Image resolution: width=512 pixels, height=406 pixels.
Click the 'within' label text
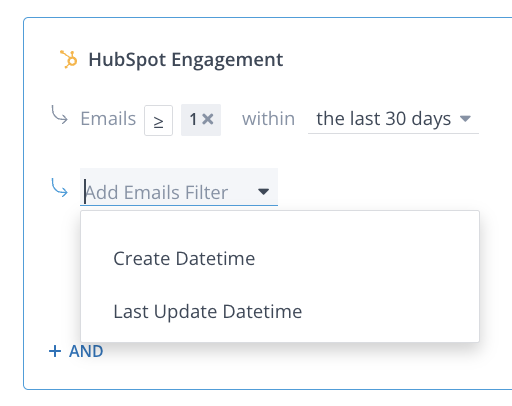(x=268, y=119)
